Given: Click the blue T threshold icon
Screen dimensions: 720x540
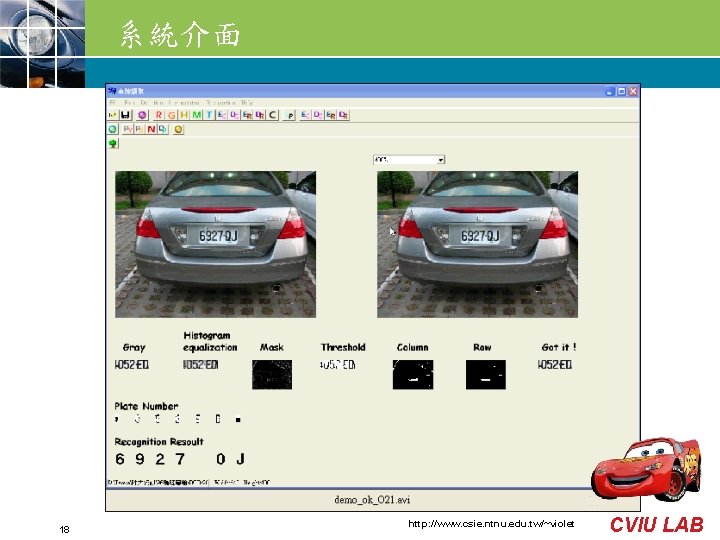Looking at the screenshot, I should click(209, 115).
